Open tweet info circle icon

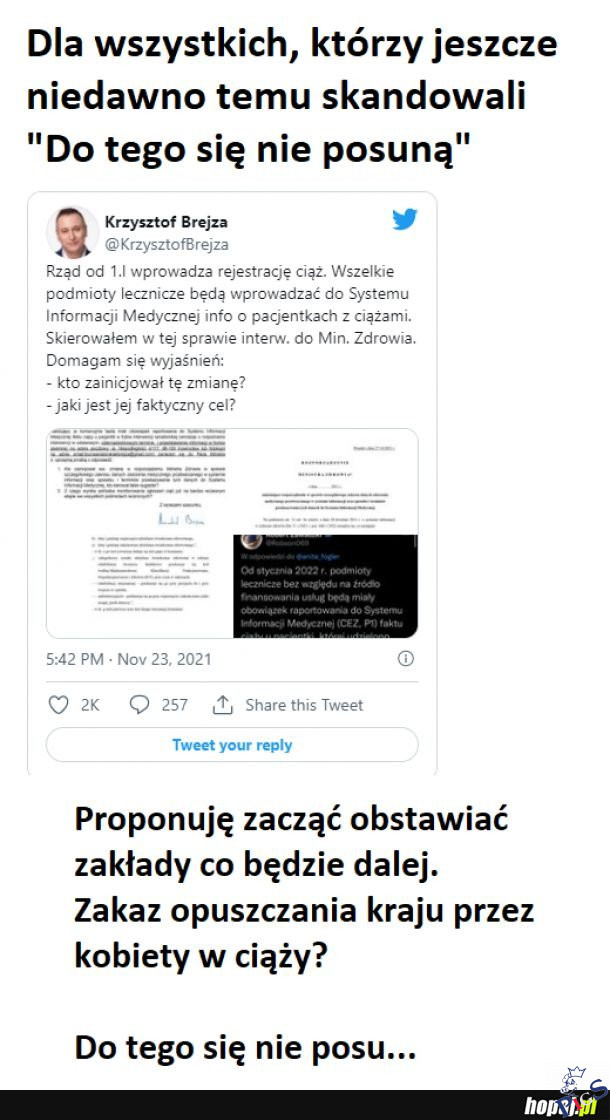[x=406, y=659]
